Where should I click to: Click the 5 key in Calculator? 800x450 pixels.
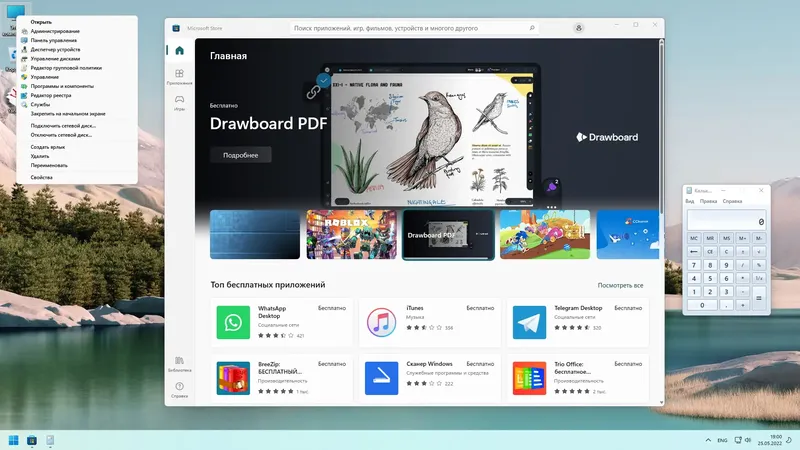point(710,278)
